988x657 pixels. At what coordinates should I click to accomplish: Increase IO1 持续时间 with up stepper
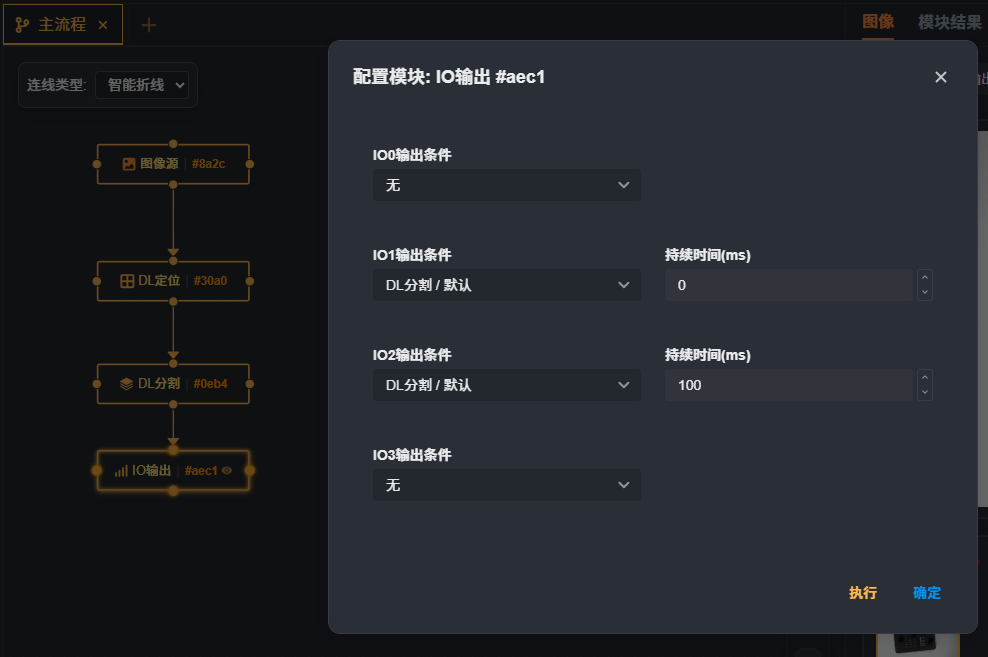925,278
